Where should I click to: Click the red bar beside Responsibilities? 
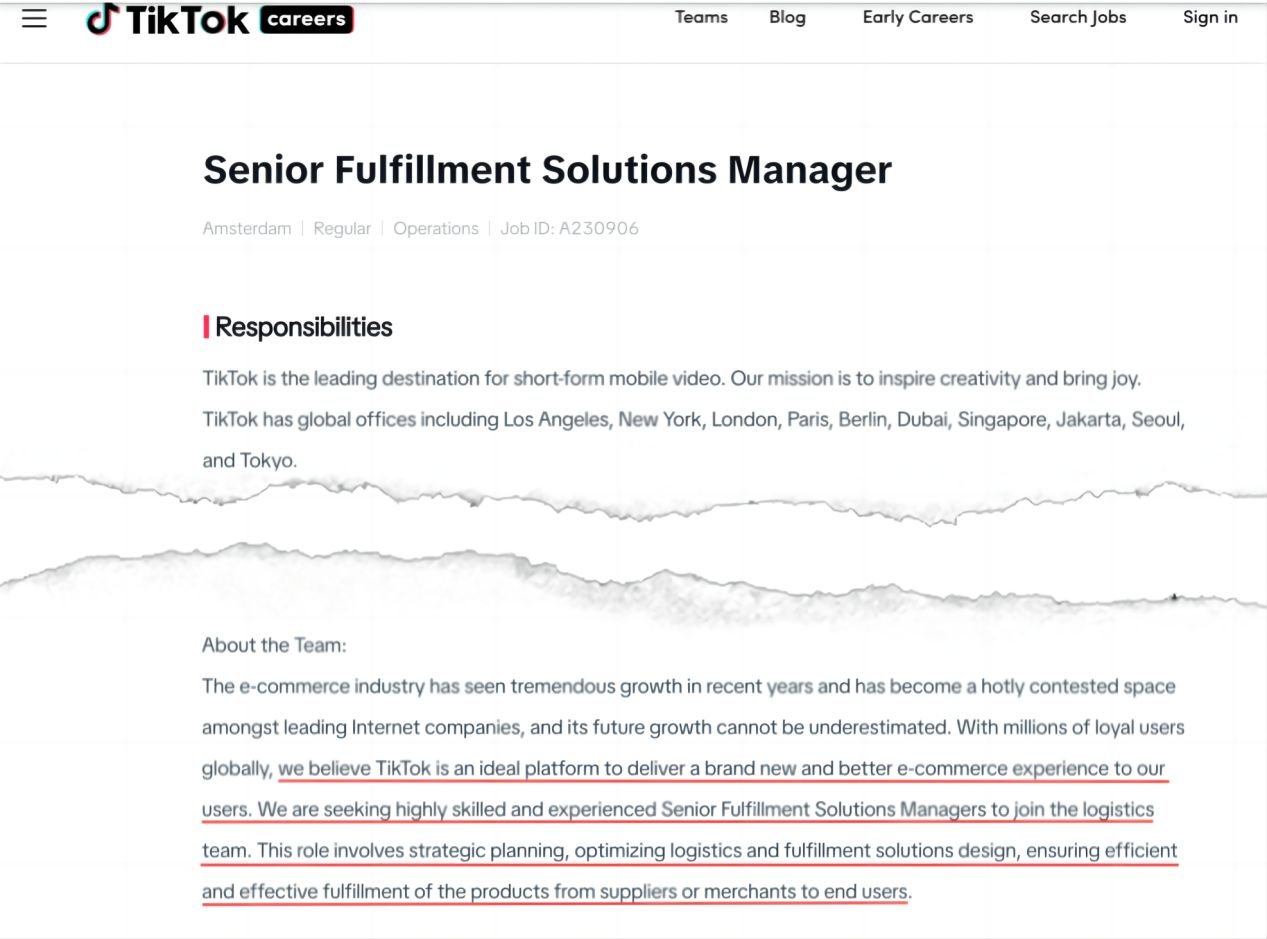pyautogui.click(x=206, y=327)
